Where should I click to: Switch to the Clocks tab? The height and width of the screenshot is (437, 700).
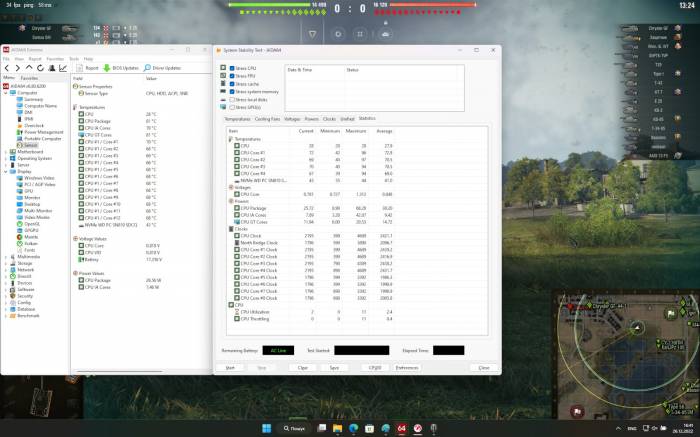[x=329, y=119]
